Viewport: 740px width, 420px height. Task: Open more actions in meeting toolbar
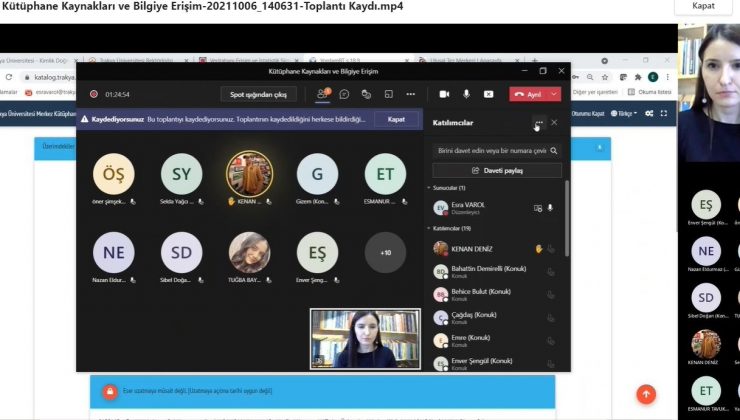point(410,94)
